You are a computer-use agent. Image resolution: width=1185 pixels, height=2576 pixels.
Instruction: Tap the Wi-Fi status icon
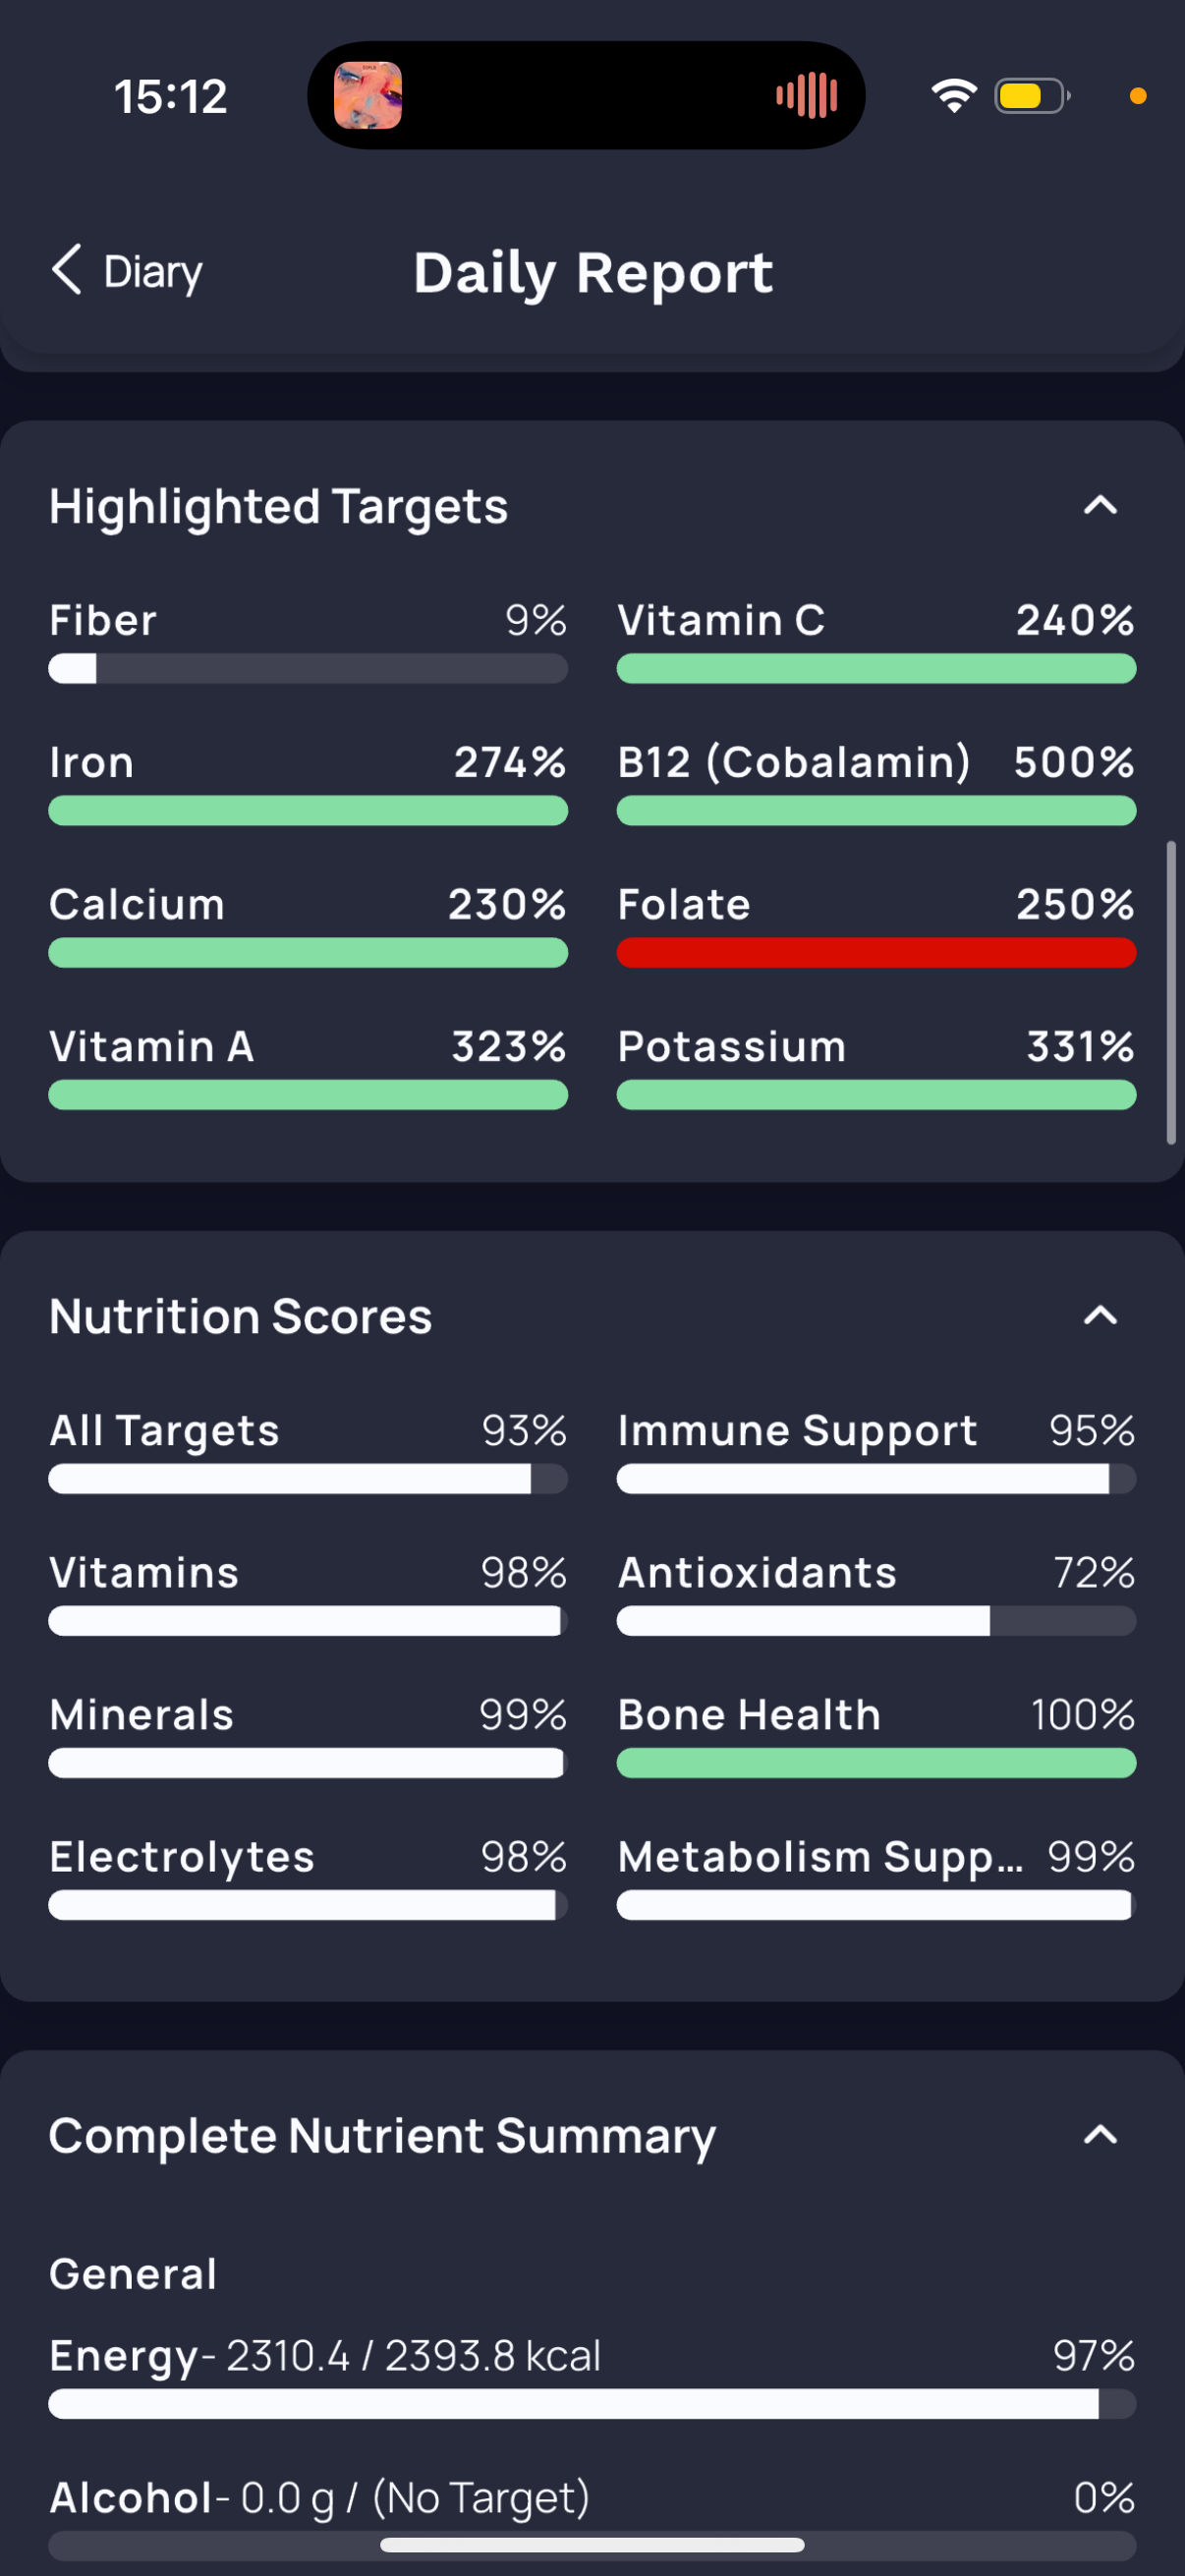954,96
